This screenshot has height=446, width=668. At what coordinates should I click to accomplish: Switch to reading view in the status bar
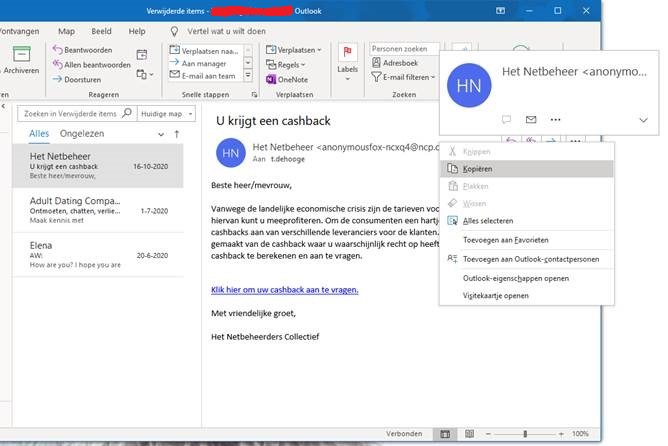[469, 434]
